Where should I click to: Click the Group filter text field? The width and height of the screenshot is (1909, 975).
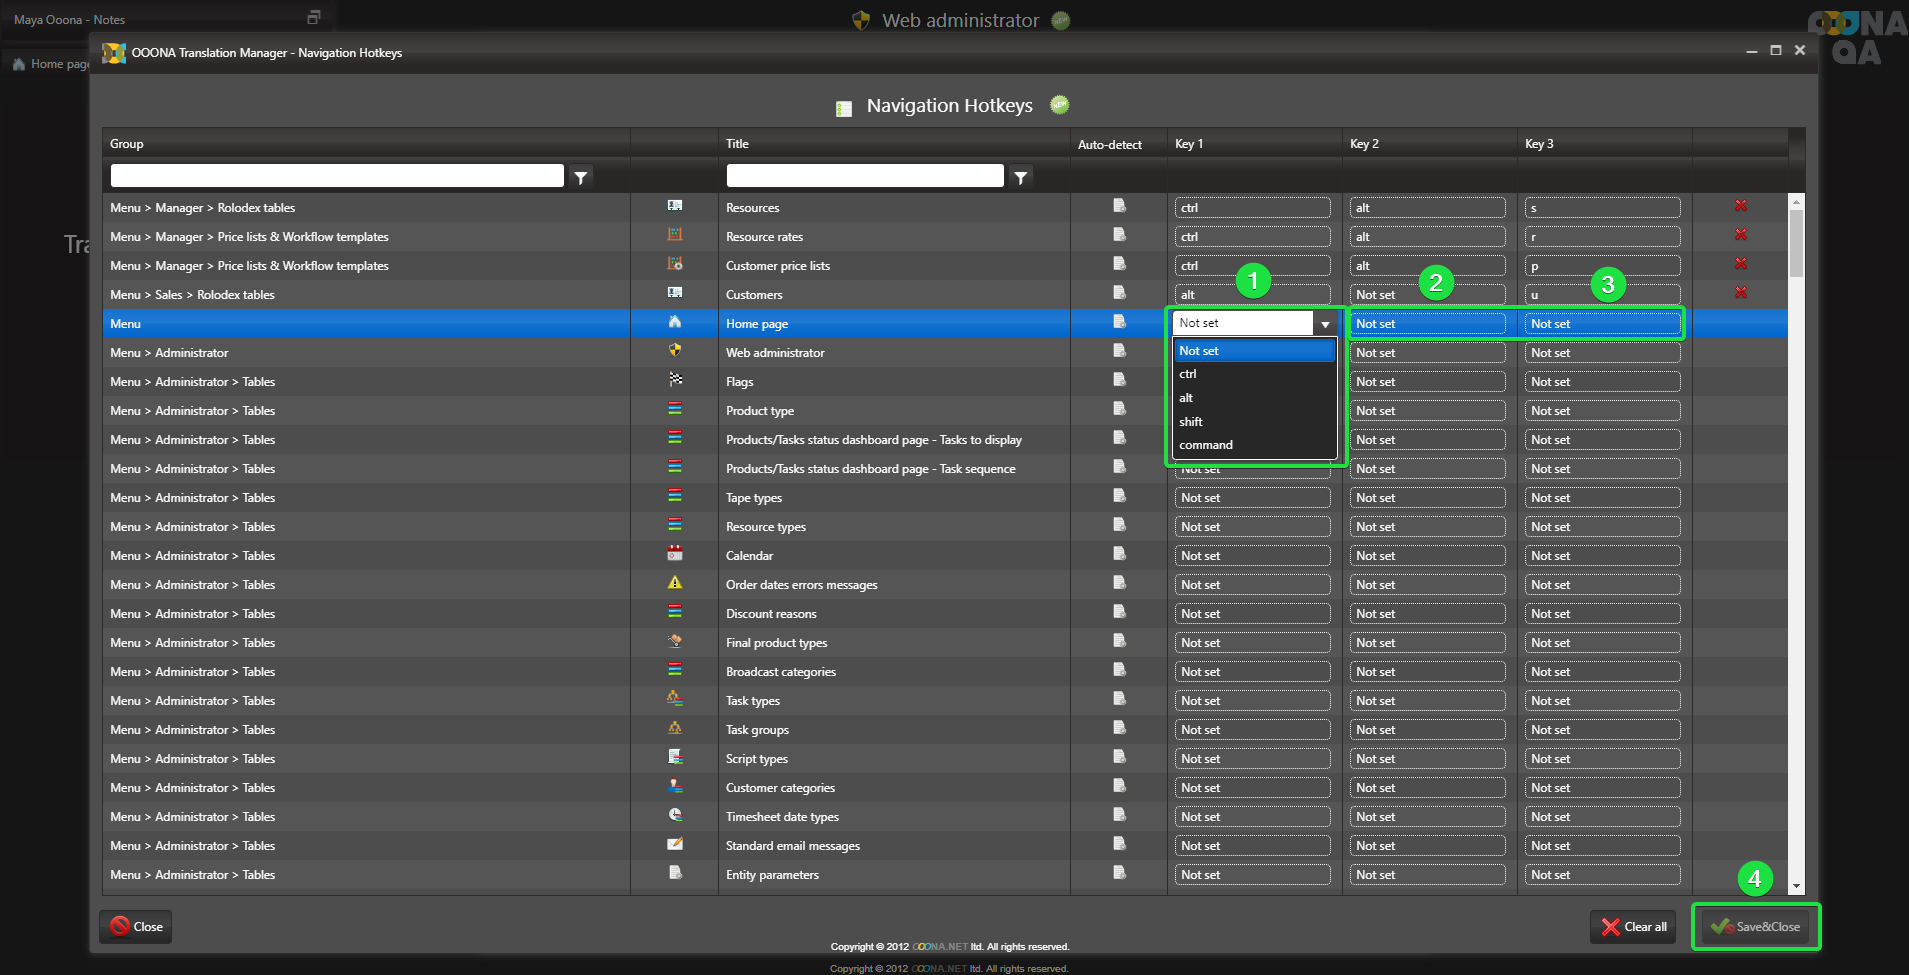click(337, 176)
